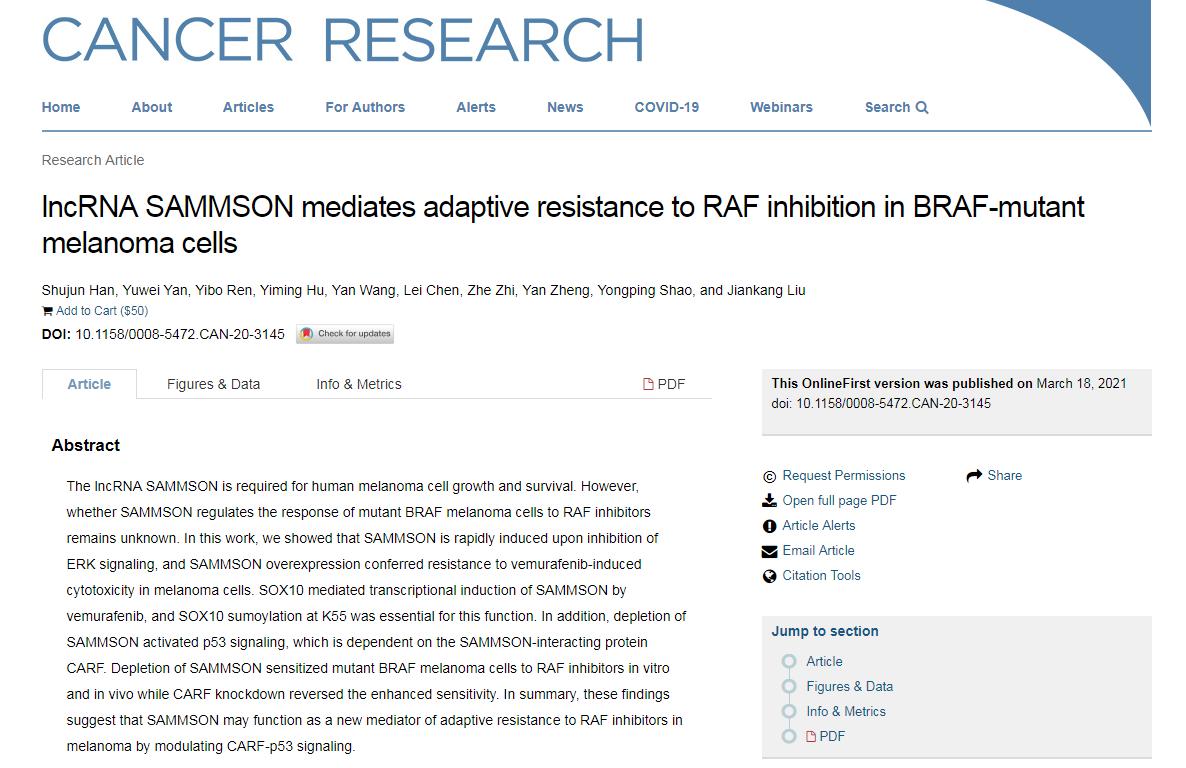Viewport: 1186px width, 768px height.
Task: Click the Abstract heading
Action: click(x=85, y=446)
